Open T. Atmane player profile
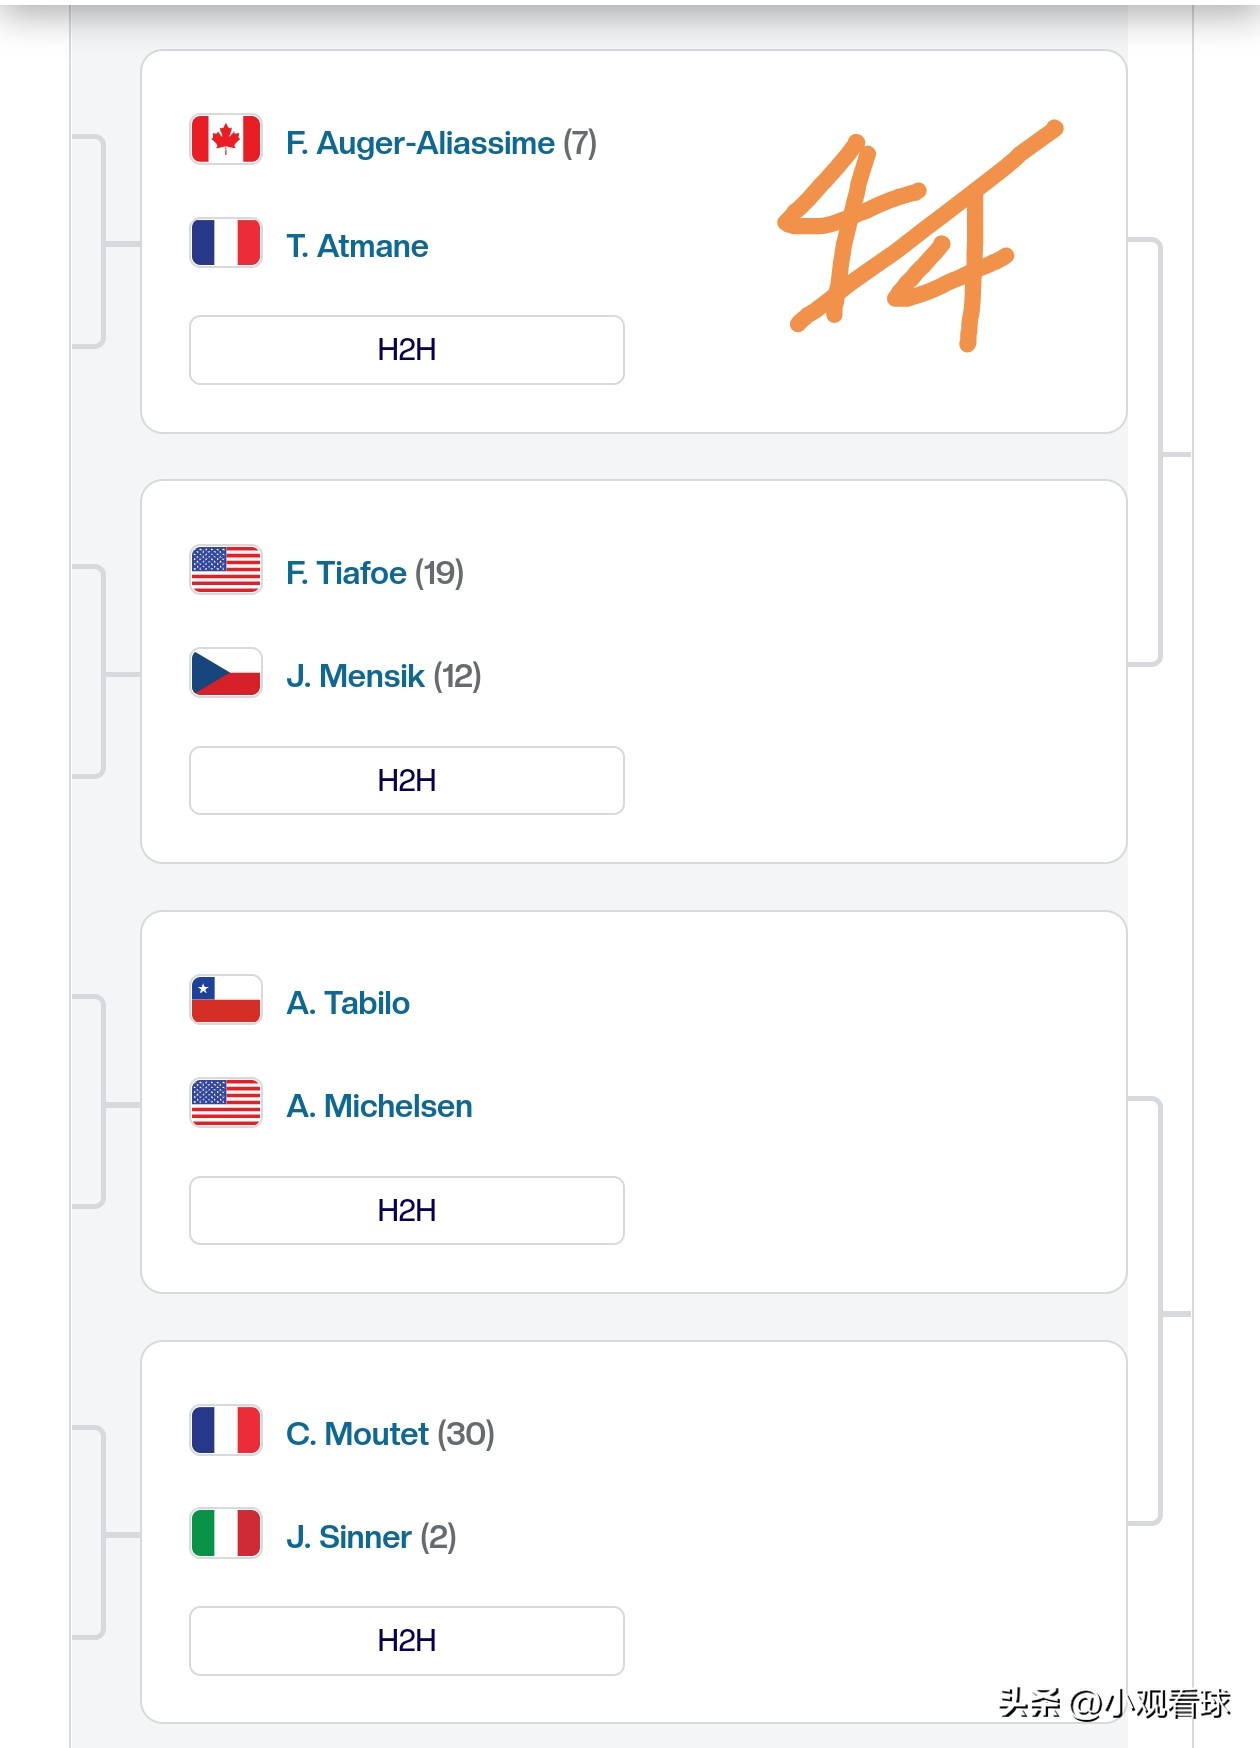This screenshot has width=1260, height=1748. click(357, 246)
